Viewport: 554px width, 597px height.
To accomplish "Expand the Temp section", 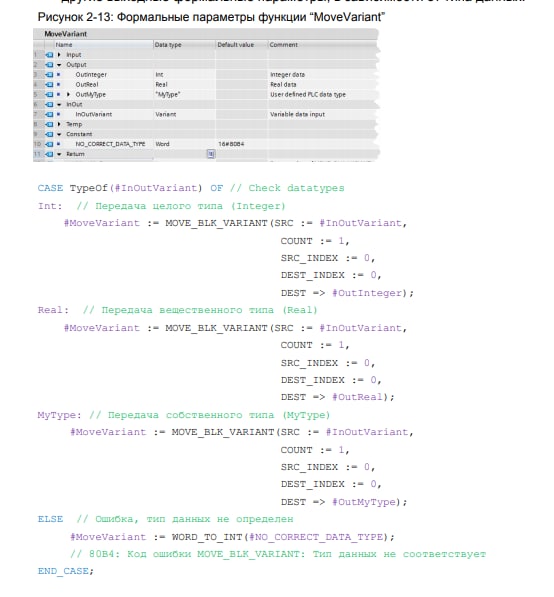I will tap(59, 124).
